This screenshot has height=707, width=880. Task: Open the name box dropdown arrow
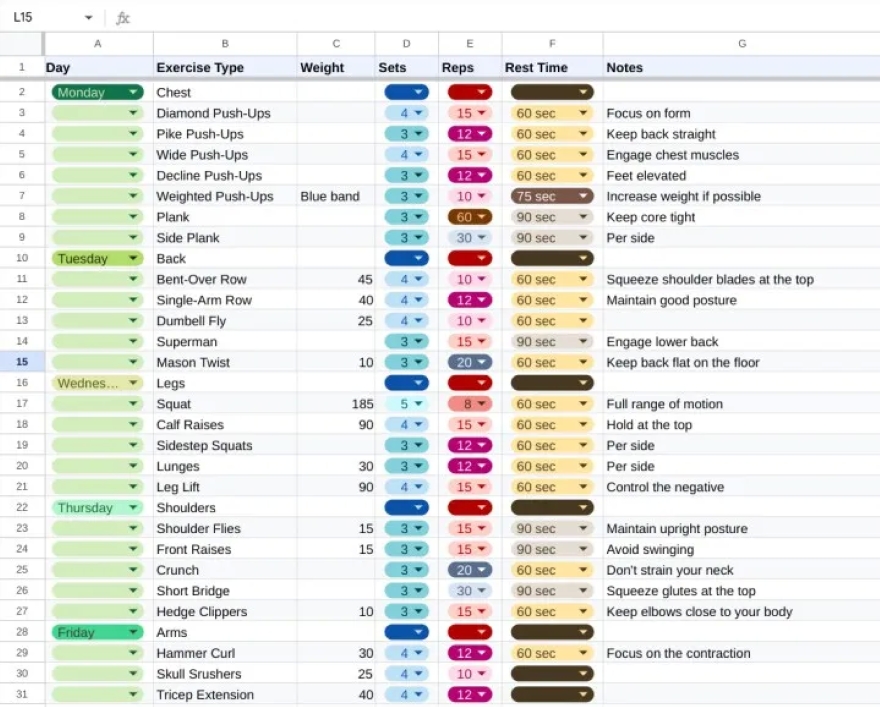click(88, 17)
